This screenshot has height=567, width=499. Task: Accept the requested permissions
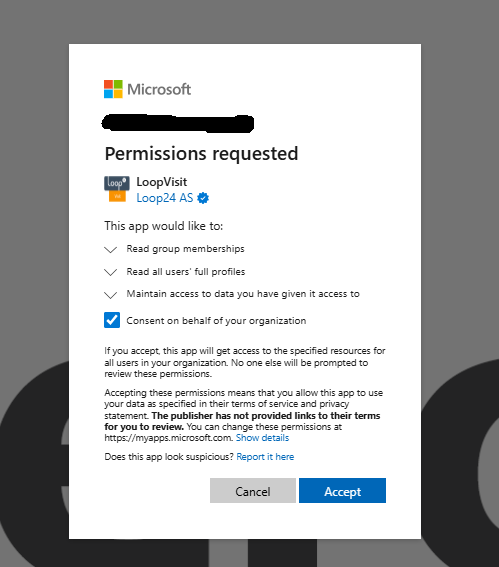342,491
